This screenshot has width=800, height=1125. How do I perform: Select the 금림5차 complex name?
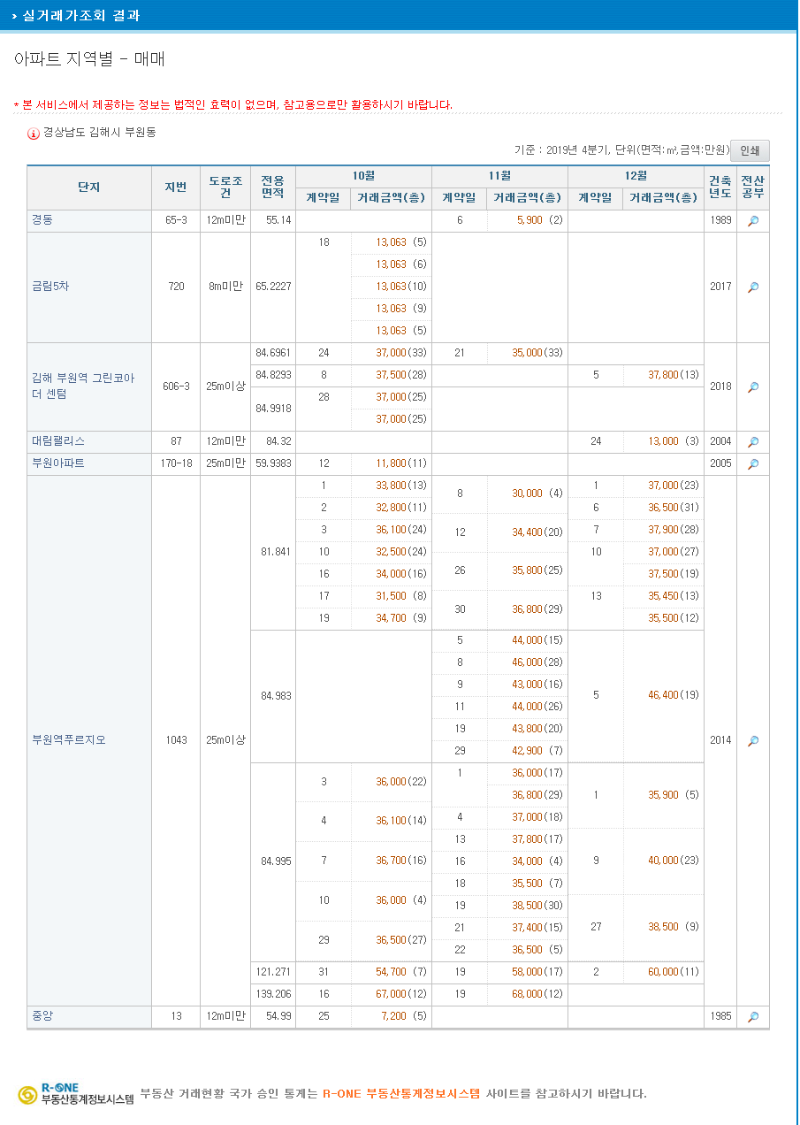tap(48, 286)
